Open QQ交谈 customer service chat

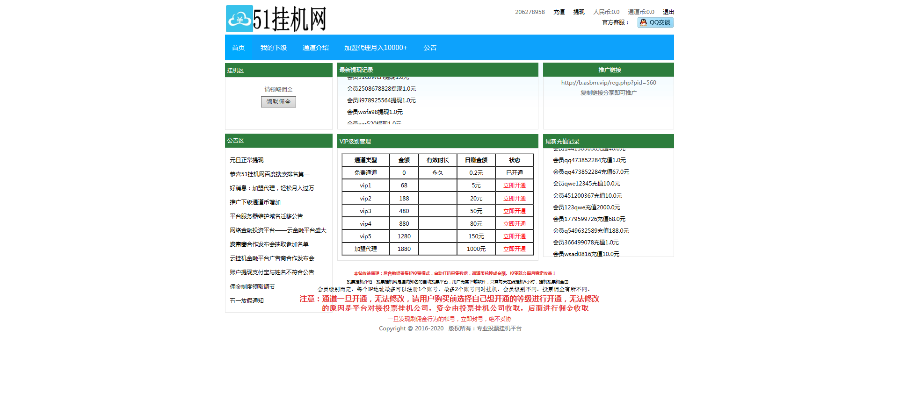pos(655,22)
